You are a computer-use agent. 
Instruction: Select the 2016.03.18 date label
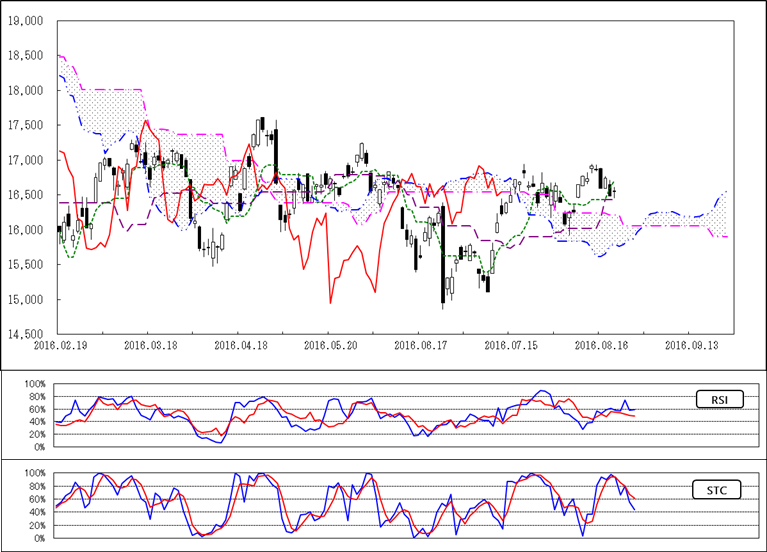[x=148, y=345]
